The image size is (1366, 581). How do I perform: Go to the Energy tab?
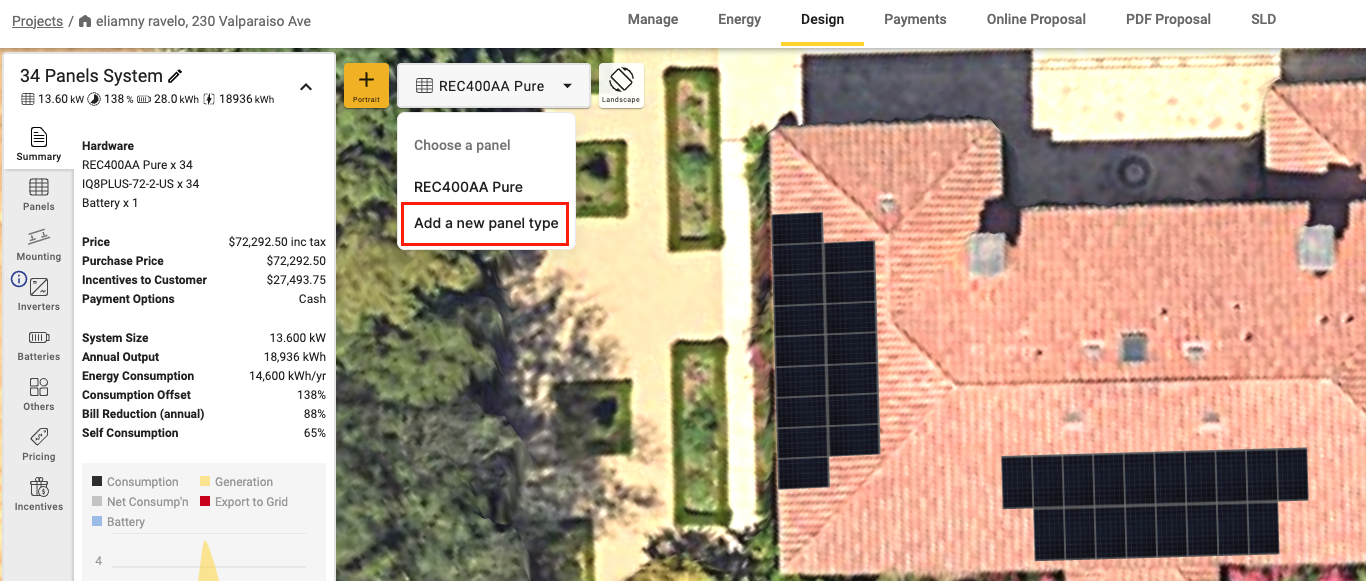(x=739, y=20)
